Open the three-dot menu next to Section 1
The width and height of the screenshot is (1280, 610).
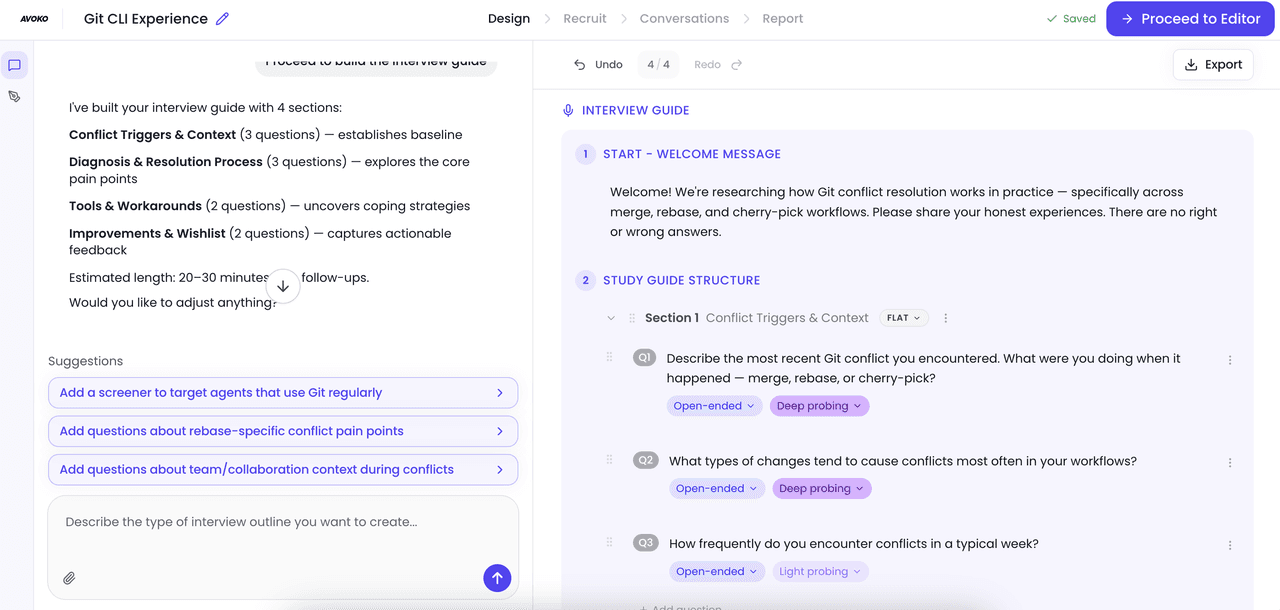tap(945, 317)
